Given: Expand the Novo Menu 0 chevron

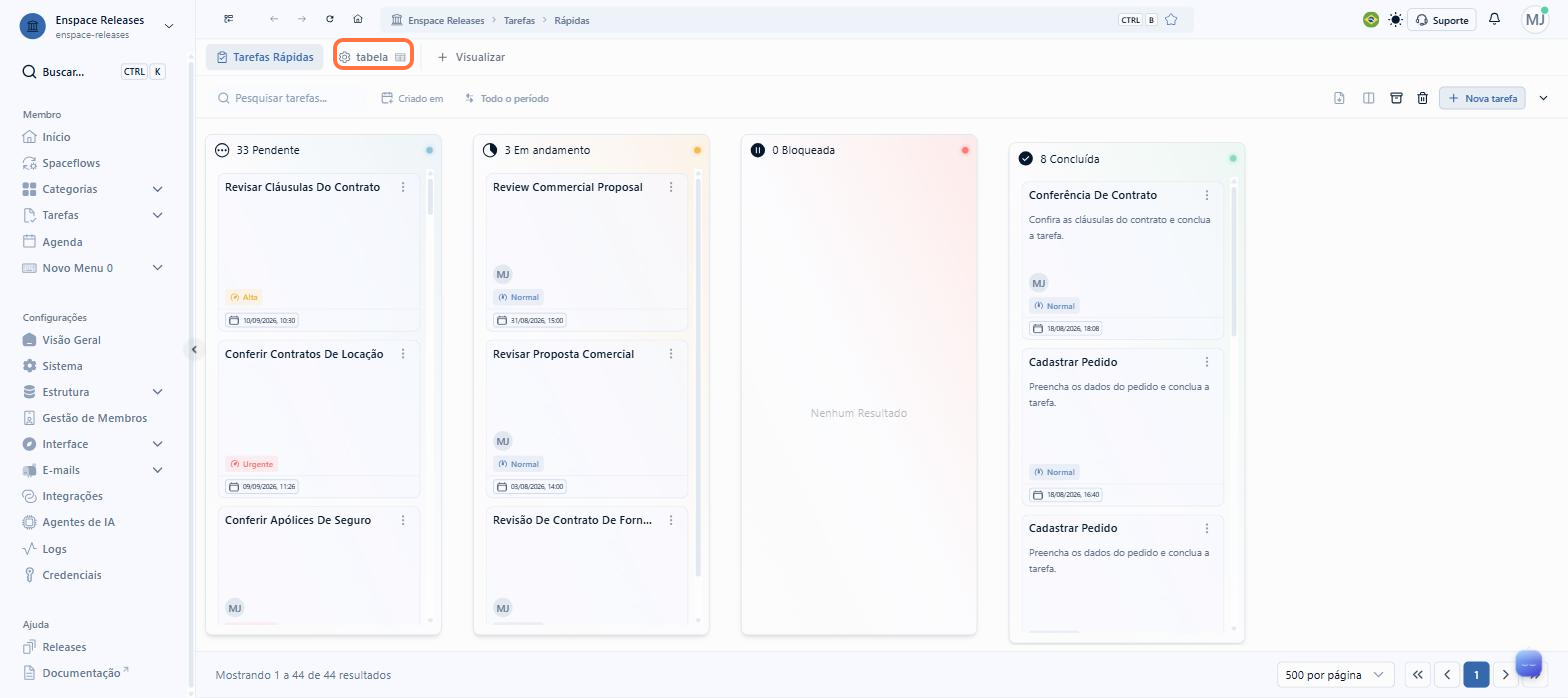Looking at the screenshot, I should [x=157, y=268].
